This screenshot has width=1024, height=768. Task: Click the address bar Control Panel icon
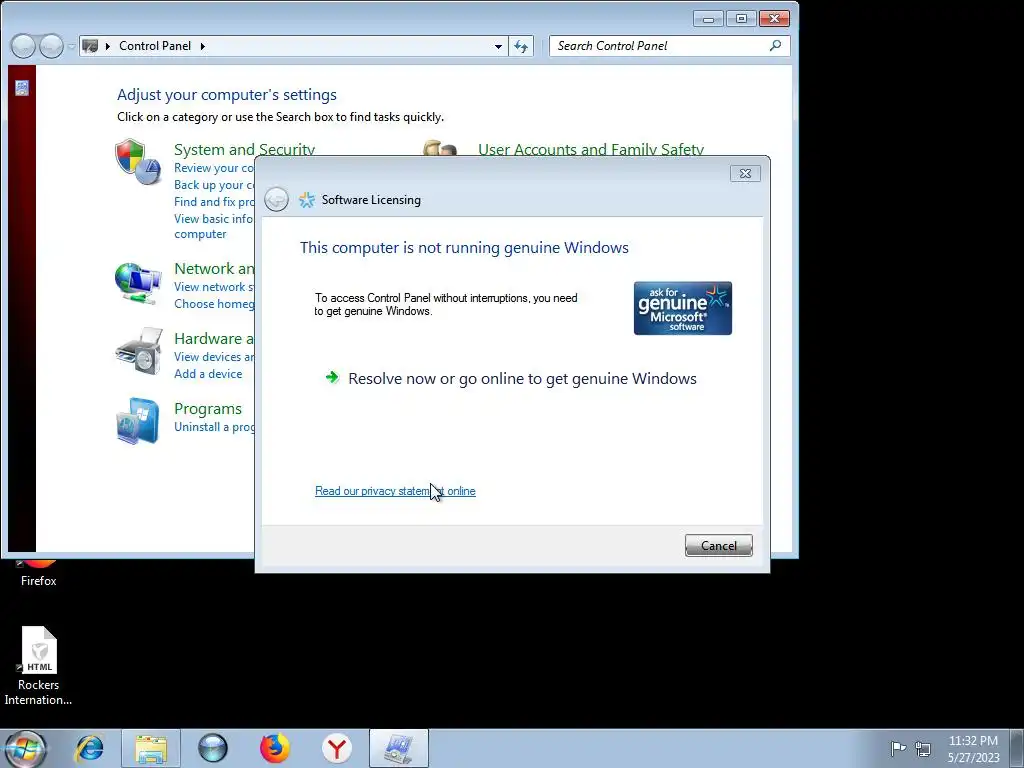(x=91, y=46)
